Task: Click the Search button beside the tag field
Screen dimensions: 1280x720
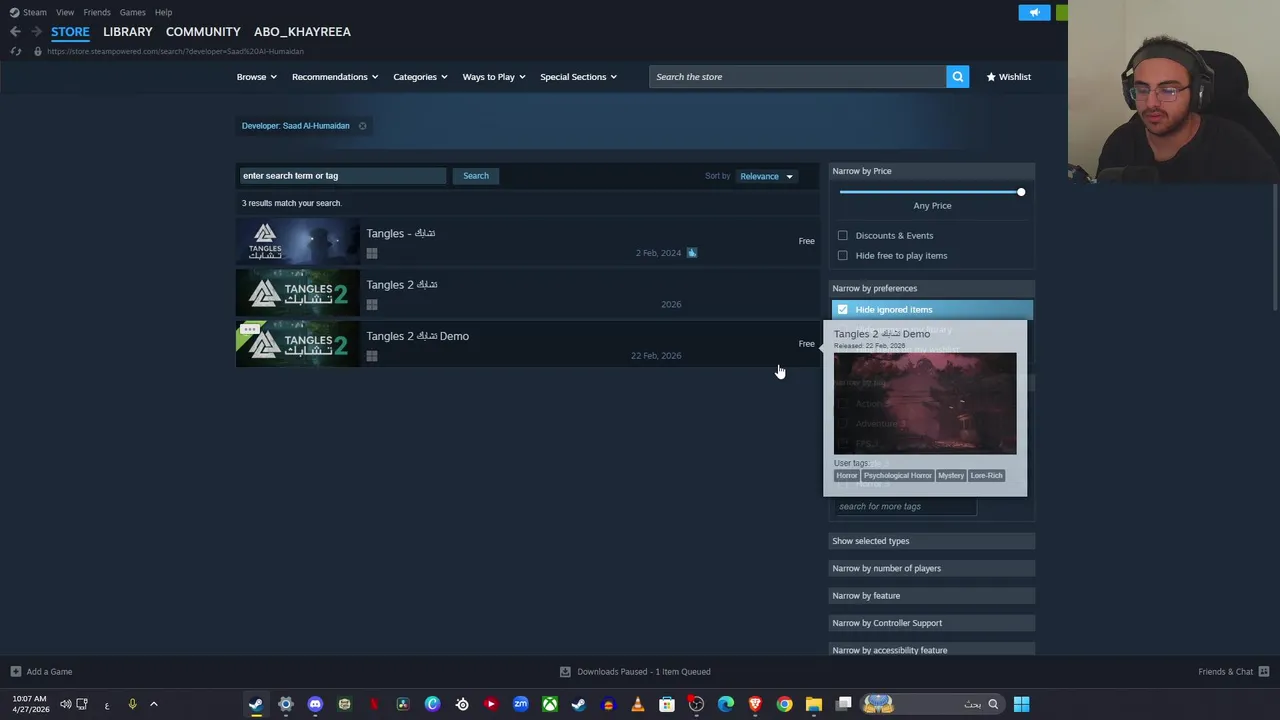Action: point(476,176)
